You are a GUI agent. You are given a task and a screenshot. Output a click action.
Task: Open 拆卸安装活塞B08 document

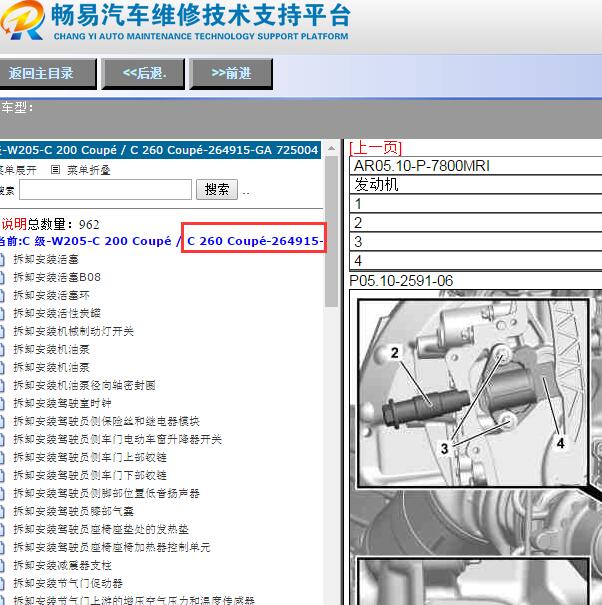[57, 277]
